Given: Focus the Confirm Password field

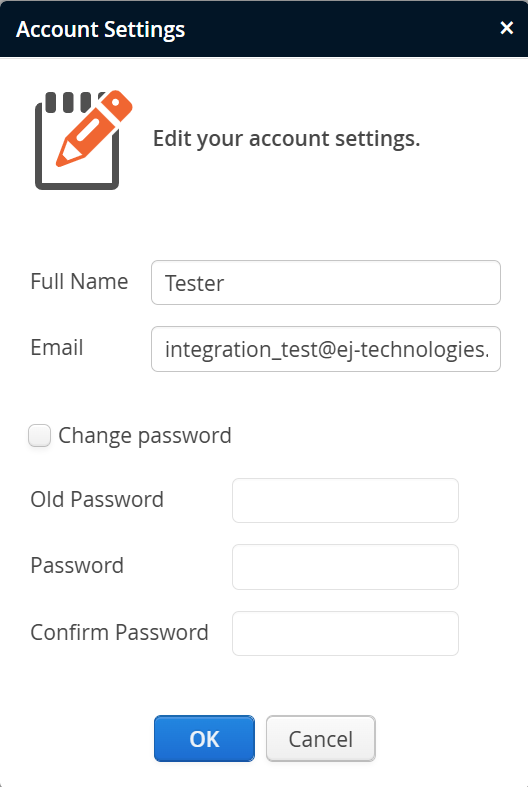Looking at the screenshot, I should pyautogui.click(x=345, y=633).
